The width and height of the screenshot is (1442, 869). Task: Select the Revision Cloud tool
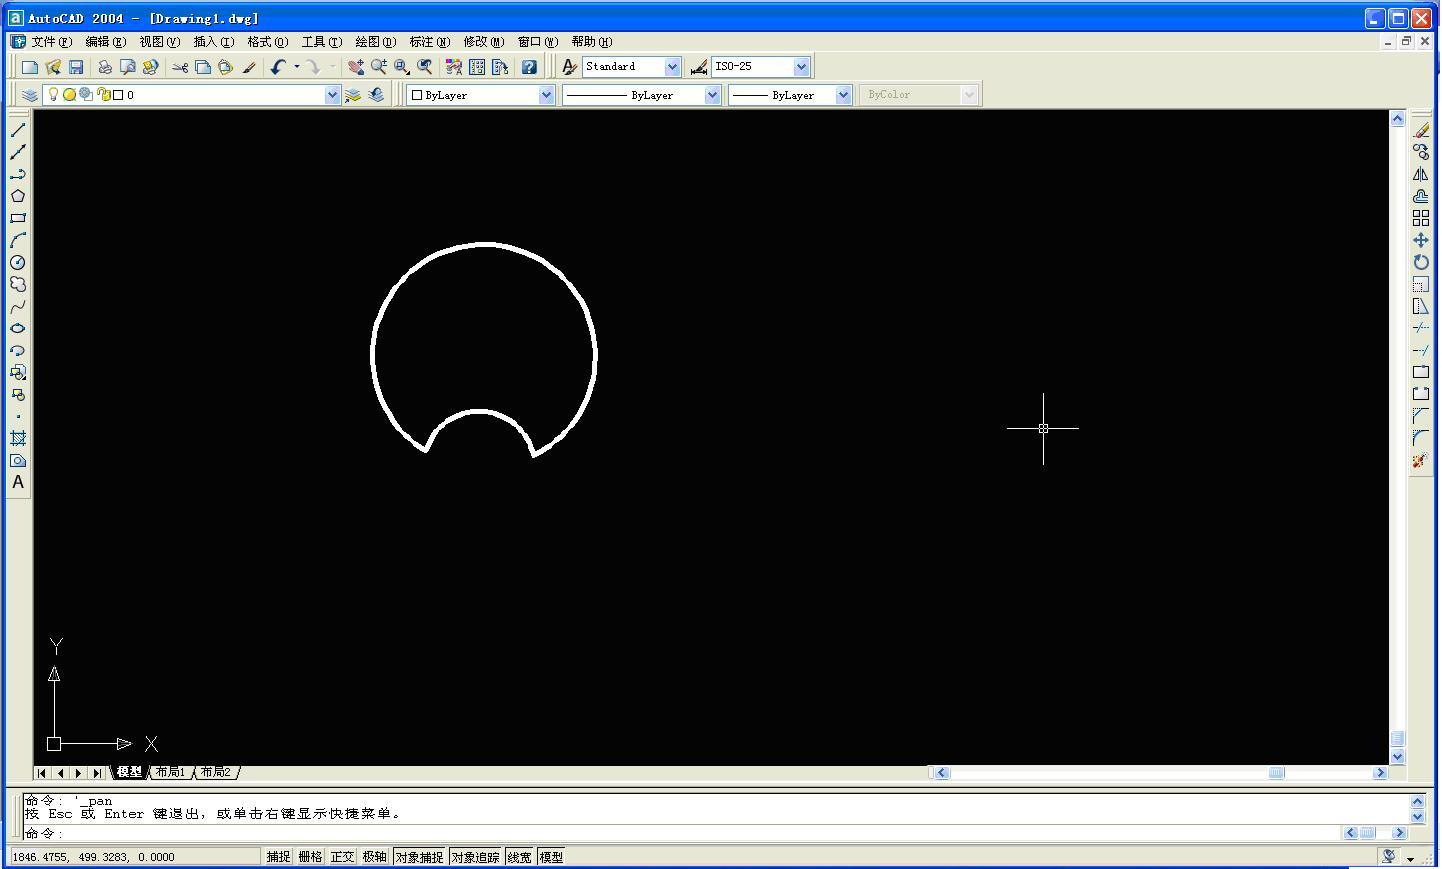[x=18, y=284]
